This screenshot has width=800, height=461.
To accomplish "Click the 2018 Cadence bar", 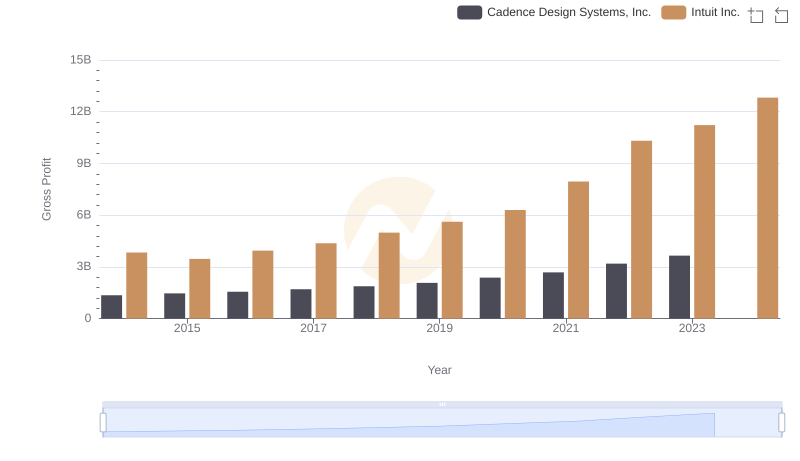I will (x=364, y=302).
